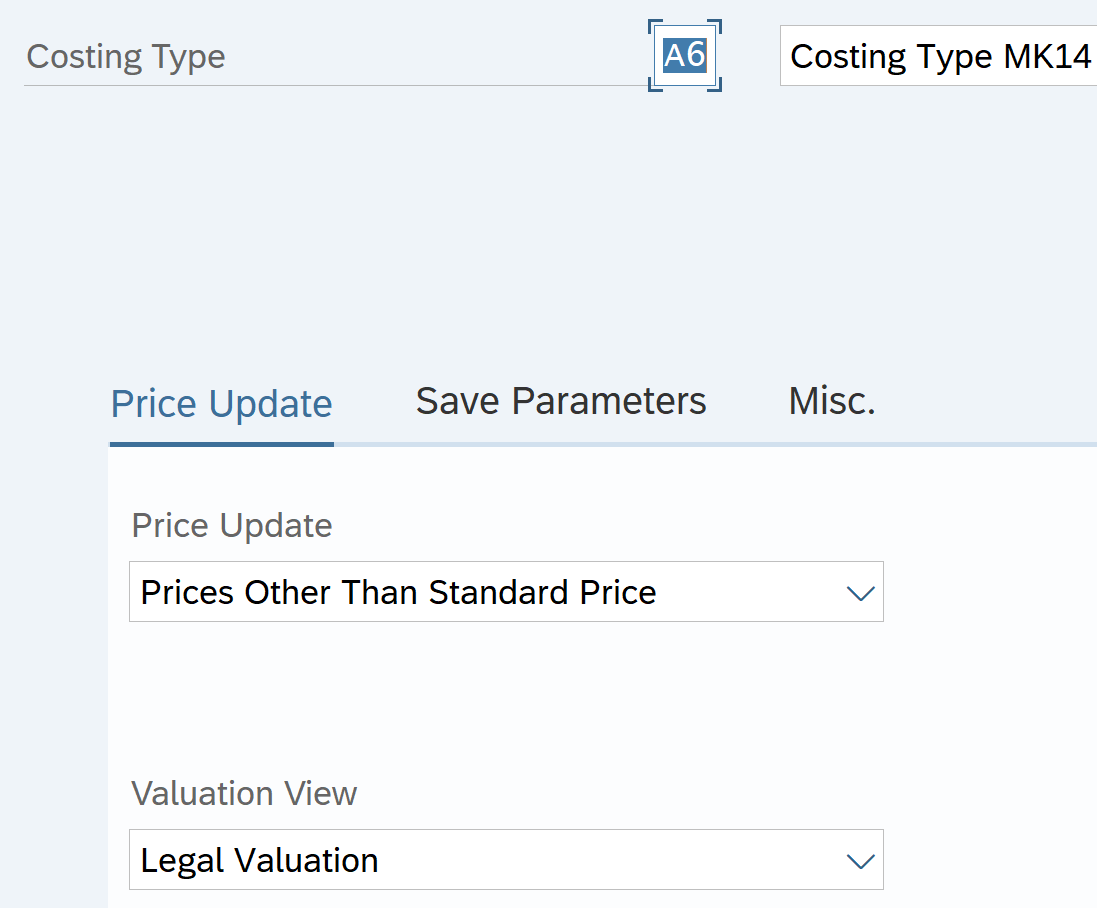Click the highlighted A6 text selection
This screenshot has width=1097, height=908.
tap(685, 56)
